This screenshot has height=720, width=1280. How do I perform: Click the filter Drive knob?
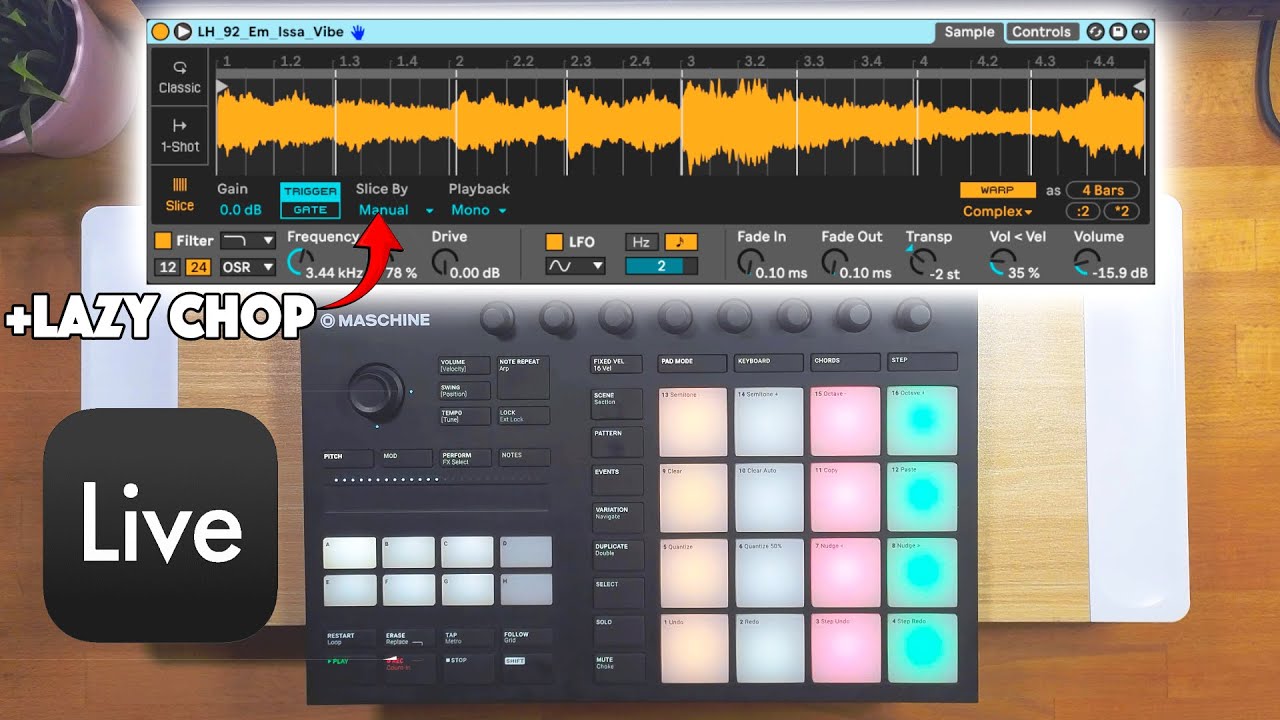[x=443, y=263]
